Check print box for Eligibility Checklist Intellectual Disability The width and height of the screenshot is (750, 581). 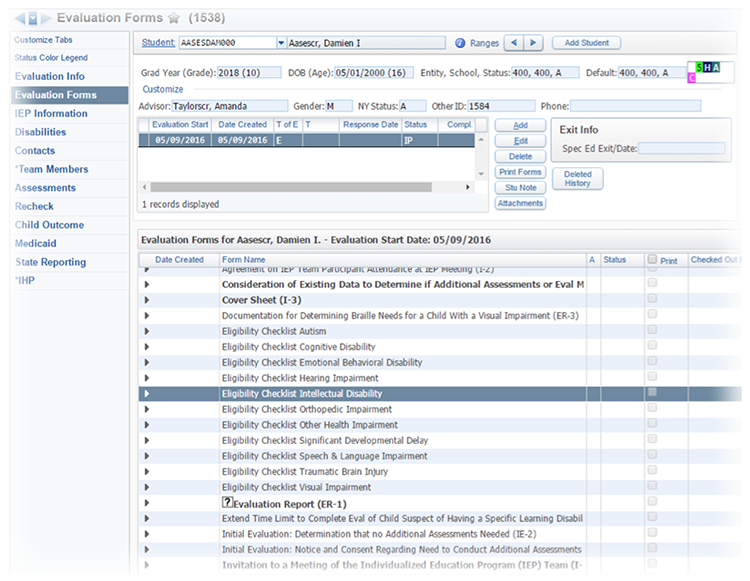click(652, 393)
